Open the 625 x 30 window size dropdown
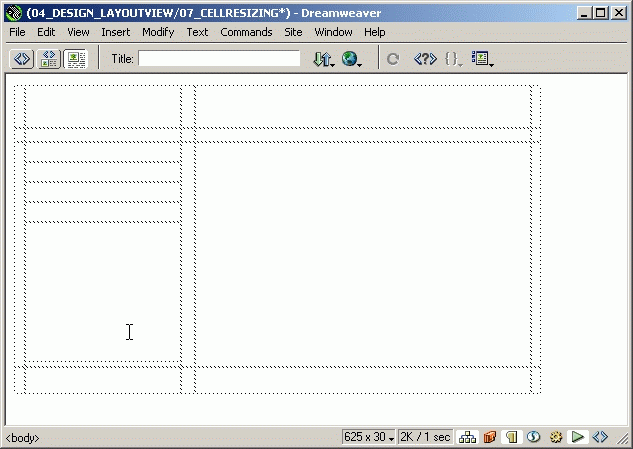 (369, 437)
